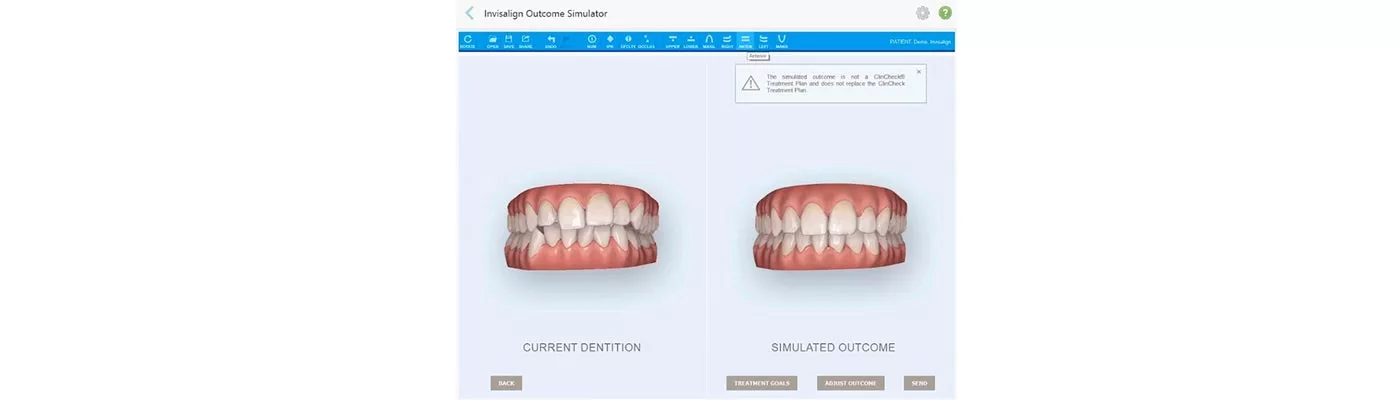Click the Rotate tool icon

tap(467, 41)
